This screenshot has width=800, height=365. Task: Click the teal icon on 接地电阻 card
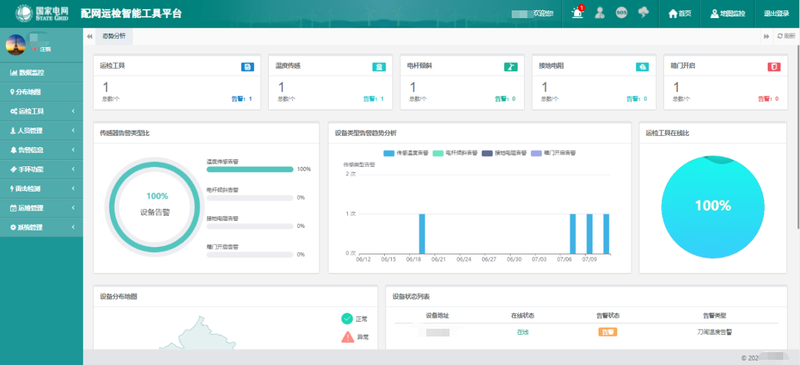click(642, 66)
